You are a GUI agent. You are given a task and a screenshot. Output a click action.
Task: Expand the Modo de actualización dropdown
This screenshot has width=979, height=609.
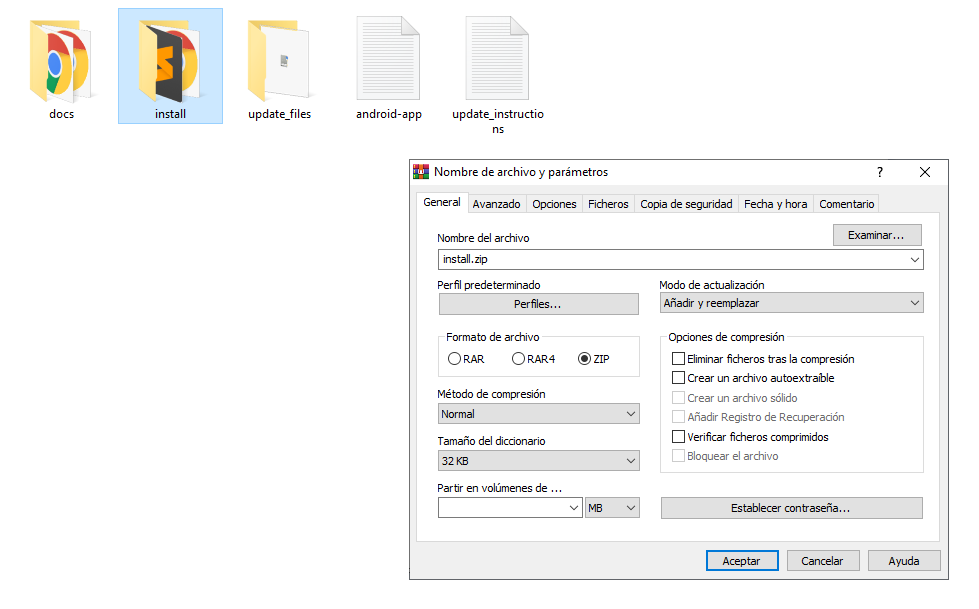click(791, 303)
